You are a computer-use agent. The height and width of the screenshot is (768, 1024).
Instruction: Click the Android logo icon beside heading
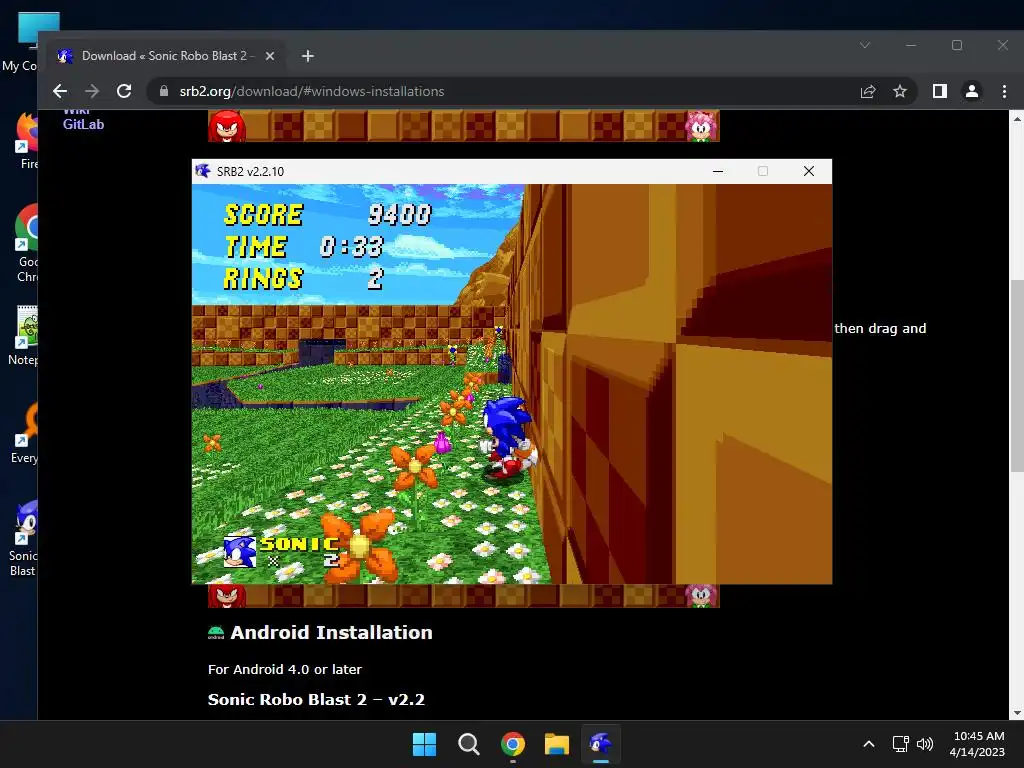point(216,632)
